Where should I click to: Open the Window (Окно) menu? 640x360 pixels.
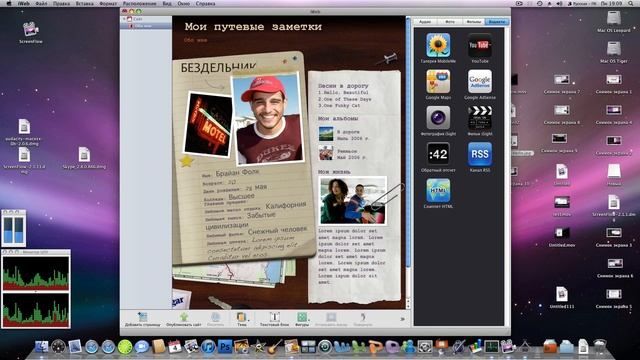[x=184, y=3]
